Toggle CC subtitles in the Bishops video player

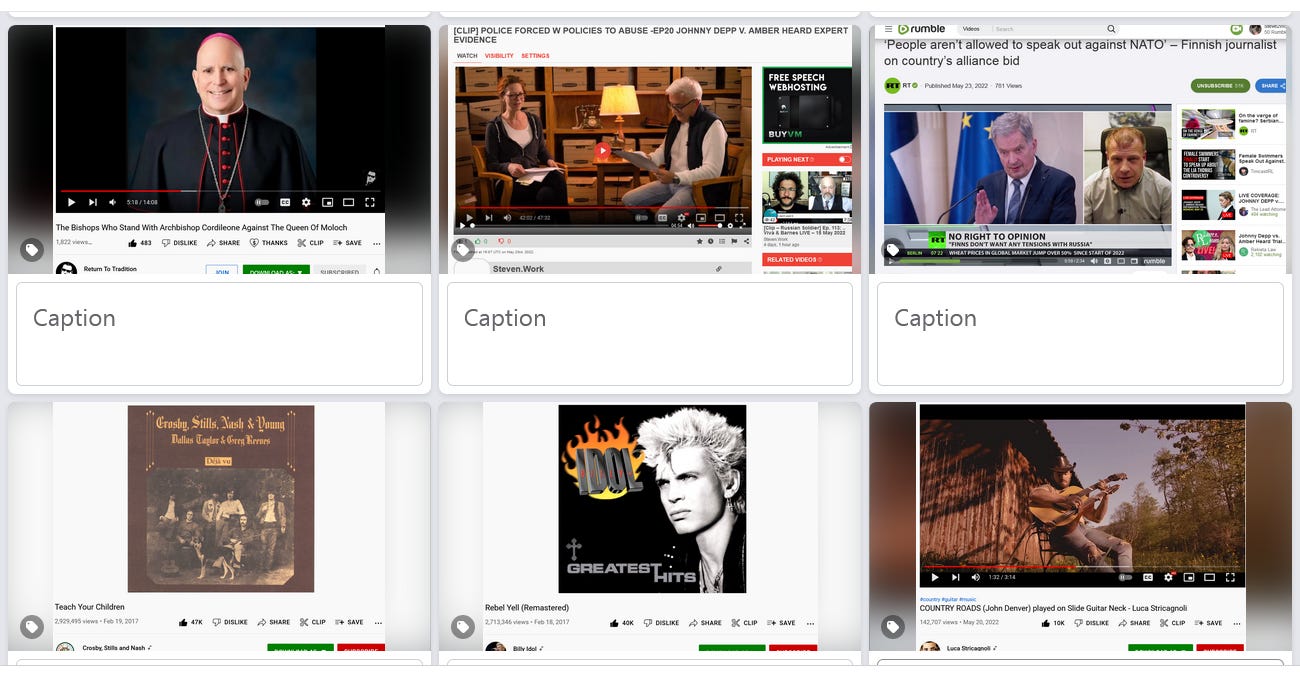pos(285,202)
